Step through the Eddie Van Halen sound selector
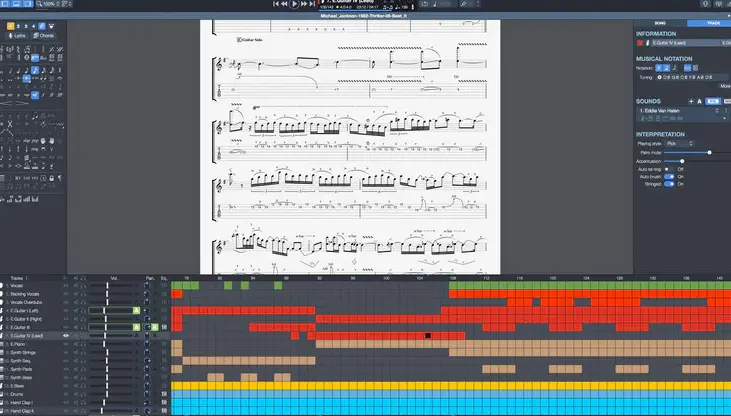The height and width of the screenshot is (416, 731). (717, 111)
